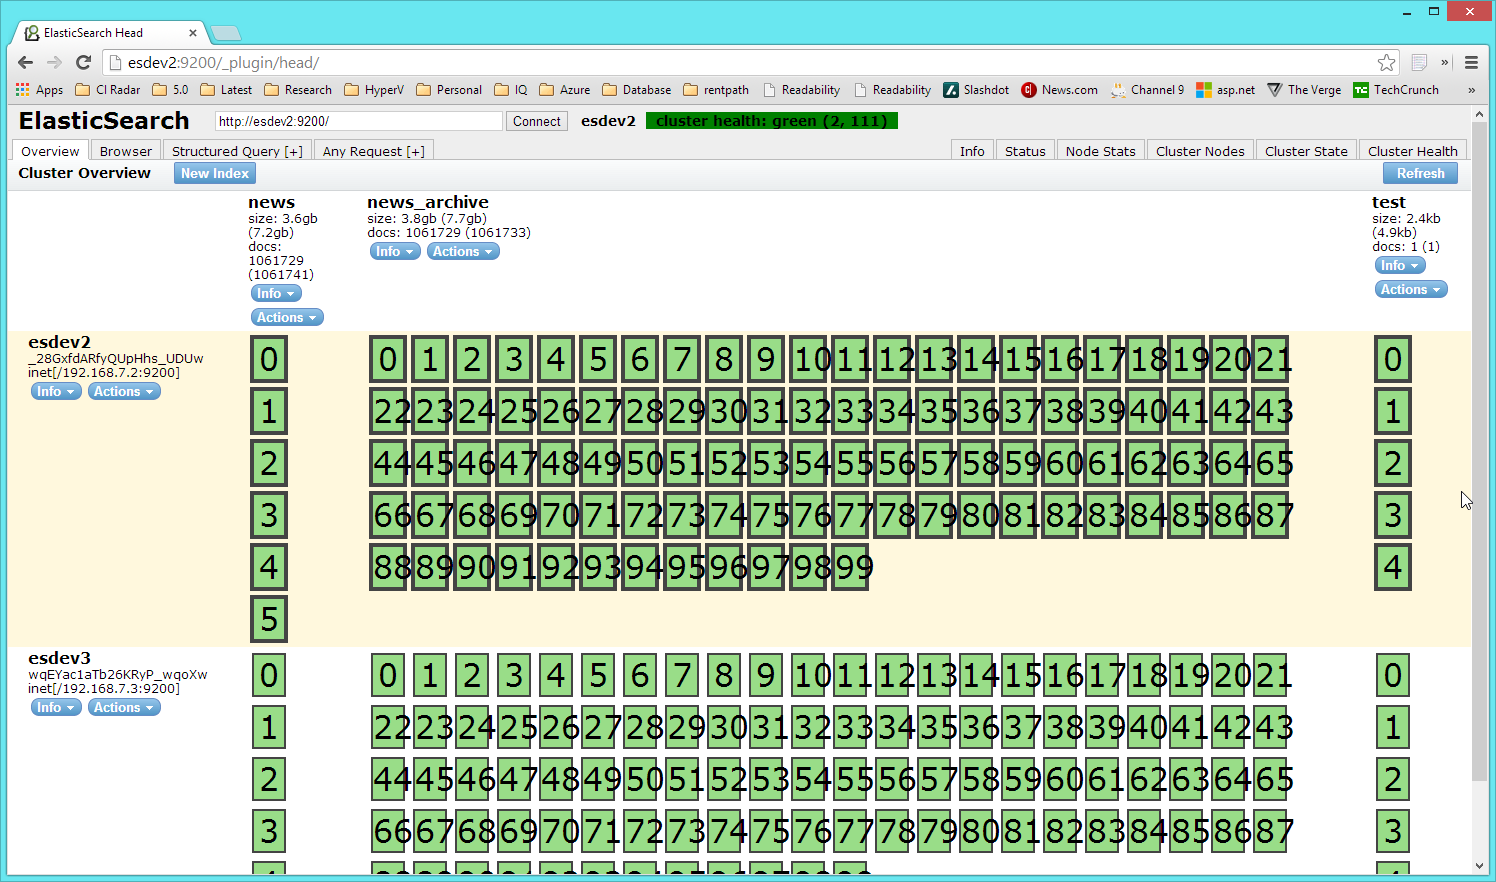
Task: Open the TechCrunch bookmark
Action: tap(1396, 90)
